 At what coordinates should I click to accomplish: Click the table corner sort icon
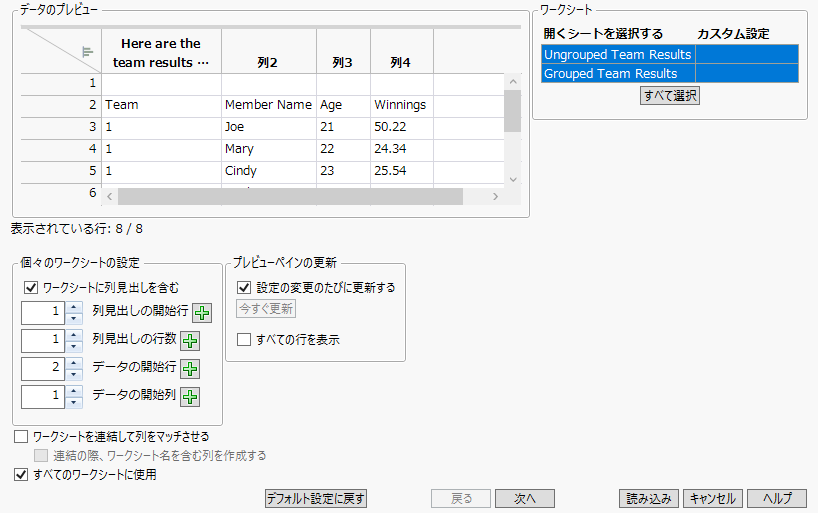(87, 51)
